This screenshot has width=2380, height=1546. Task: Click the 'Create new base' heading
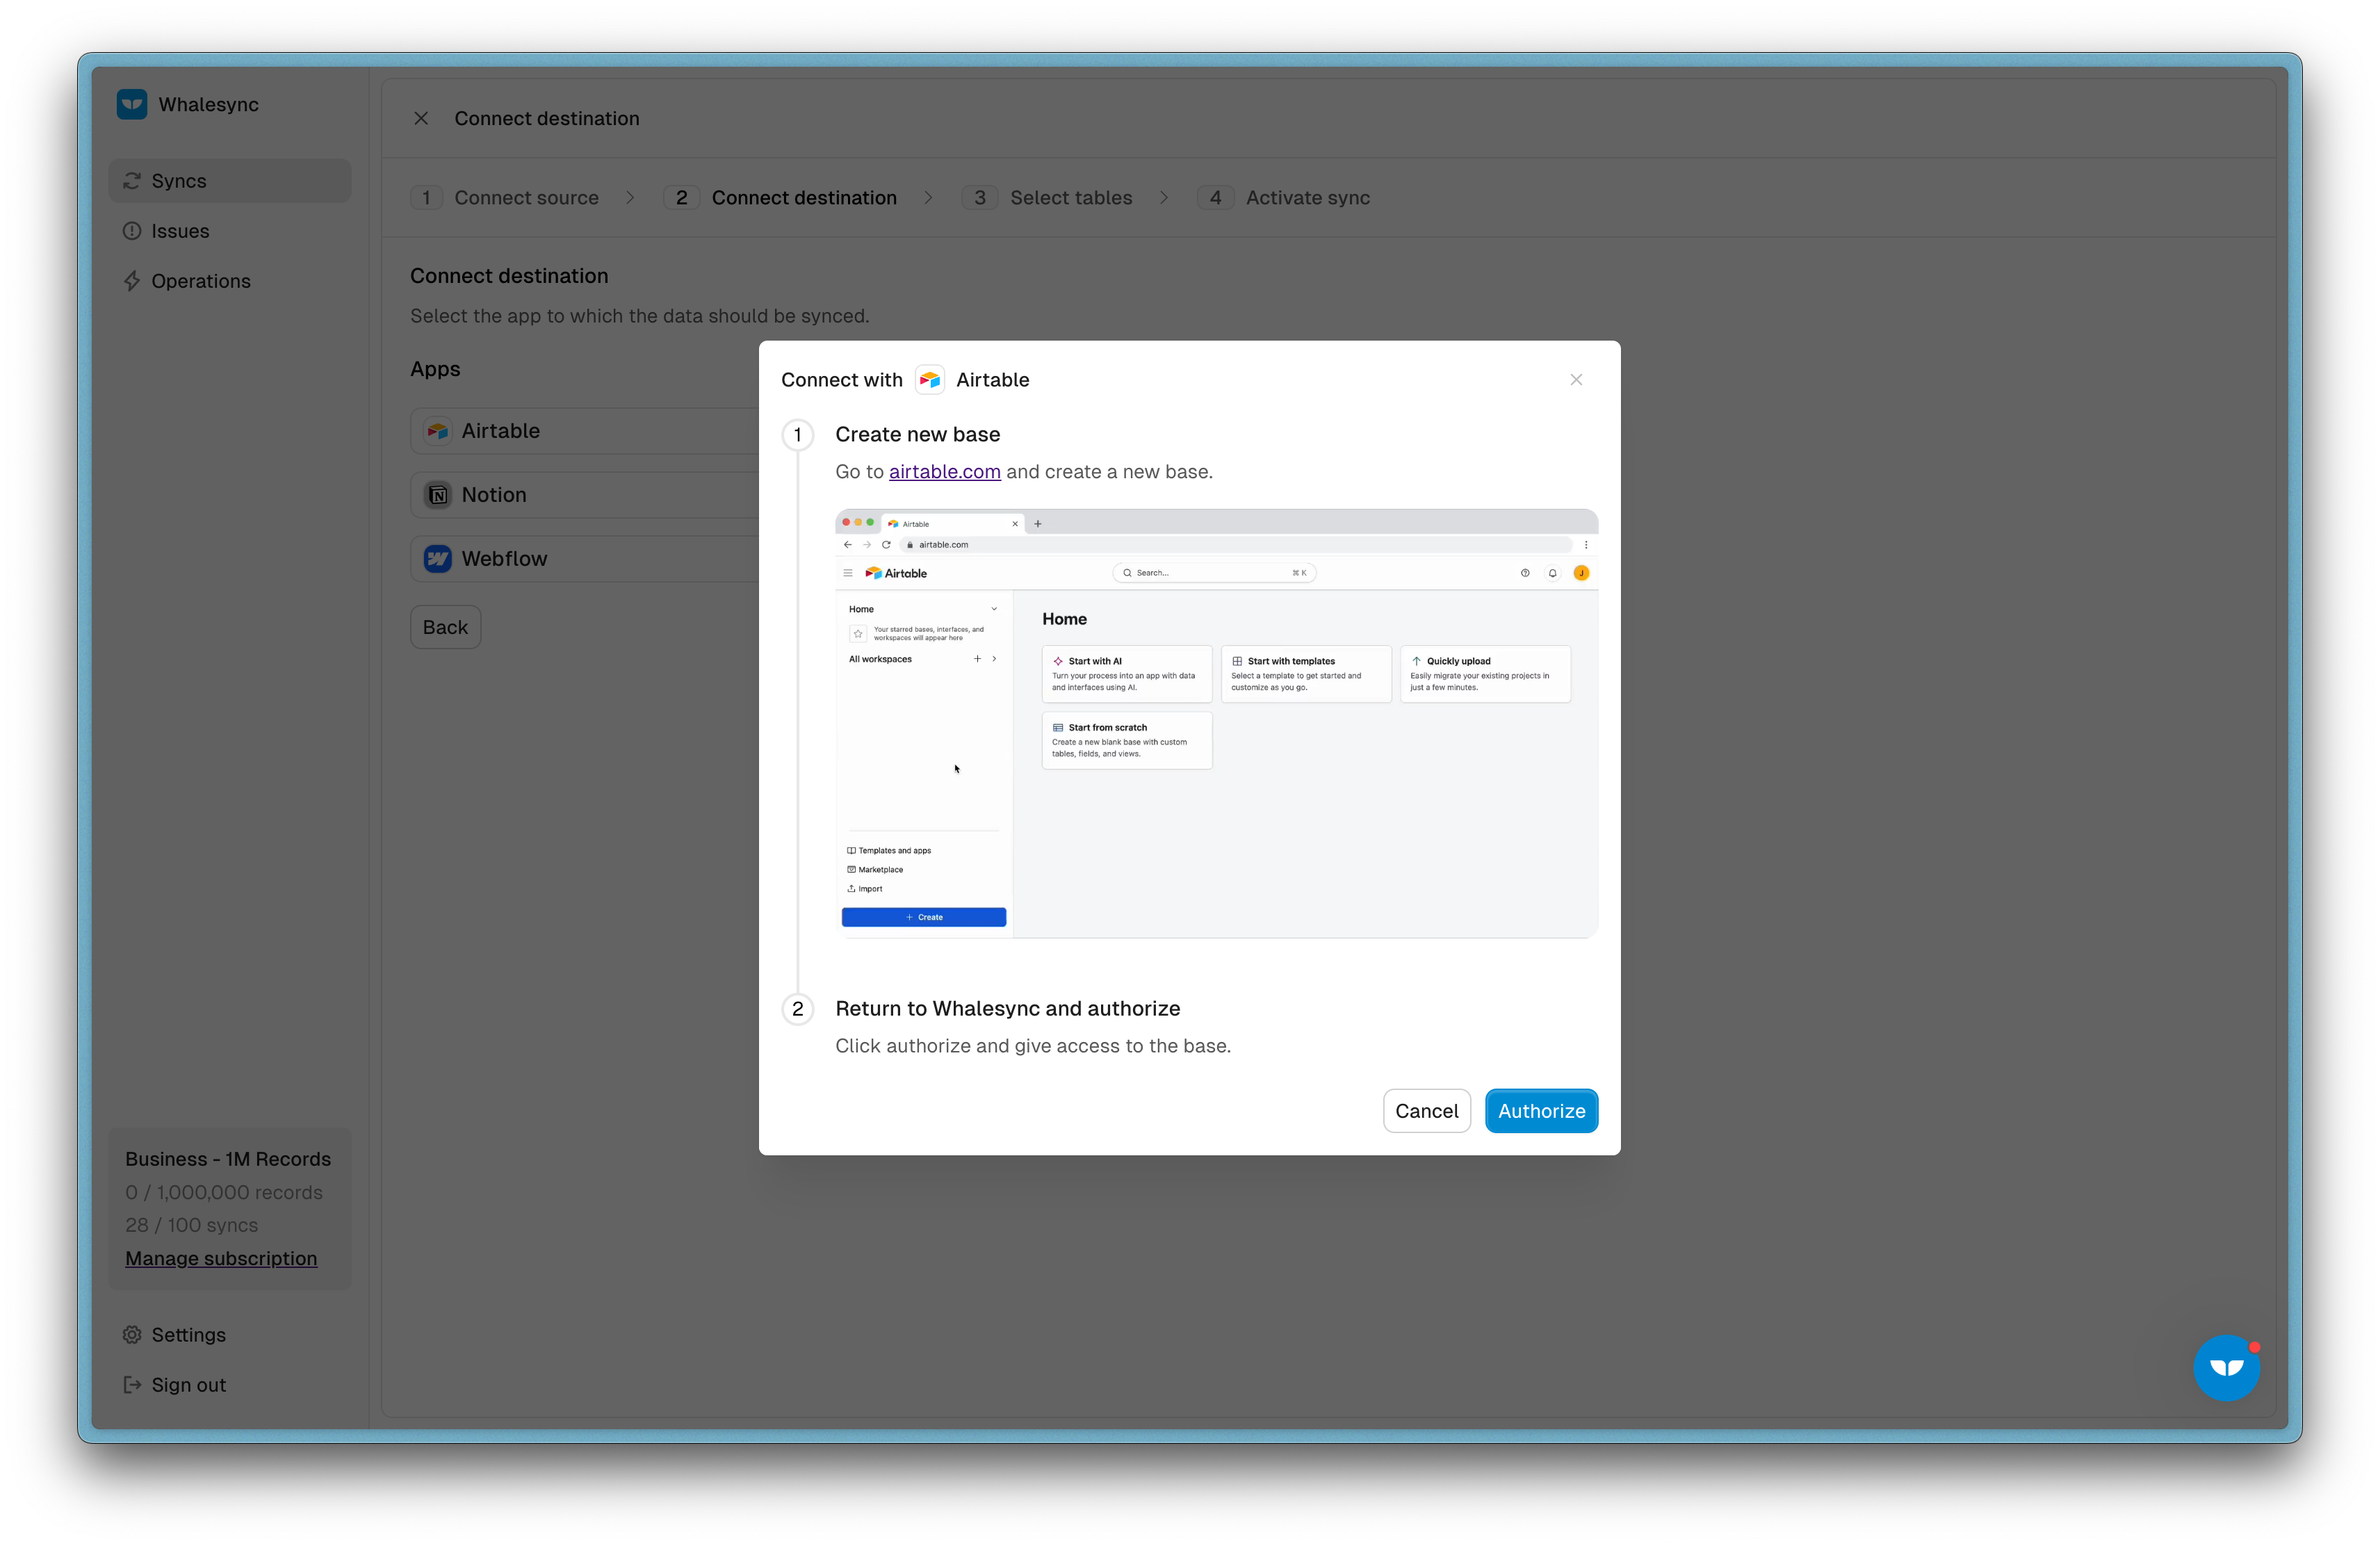point(918,434)
